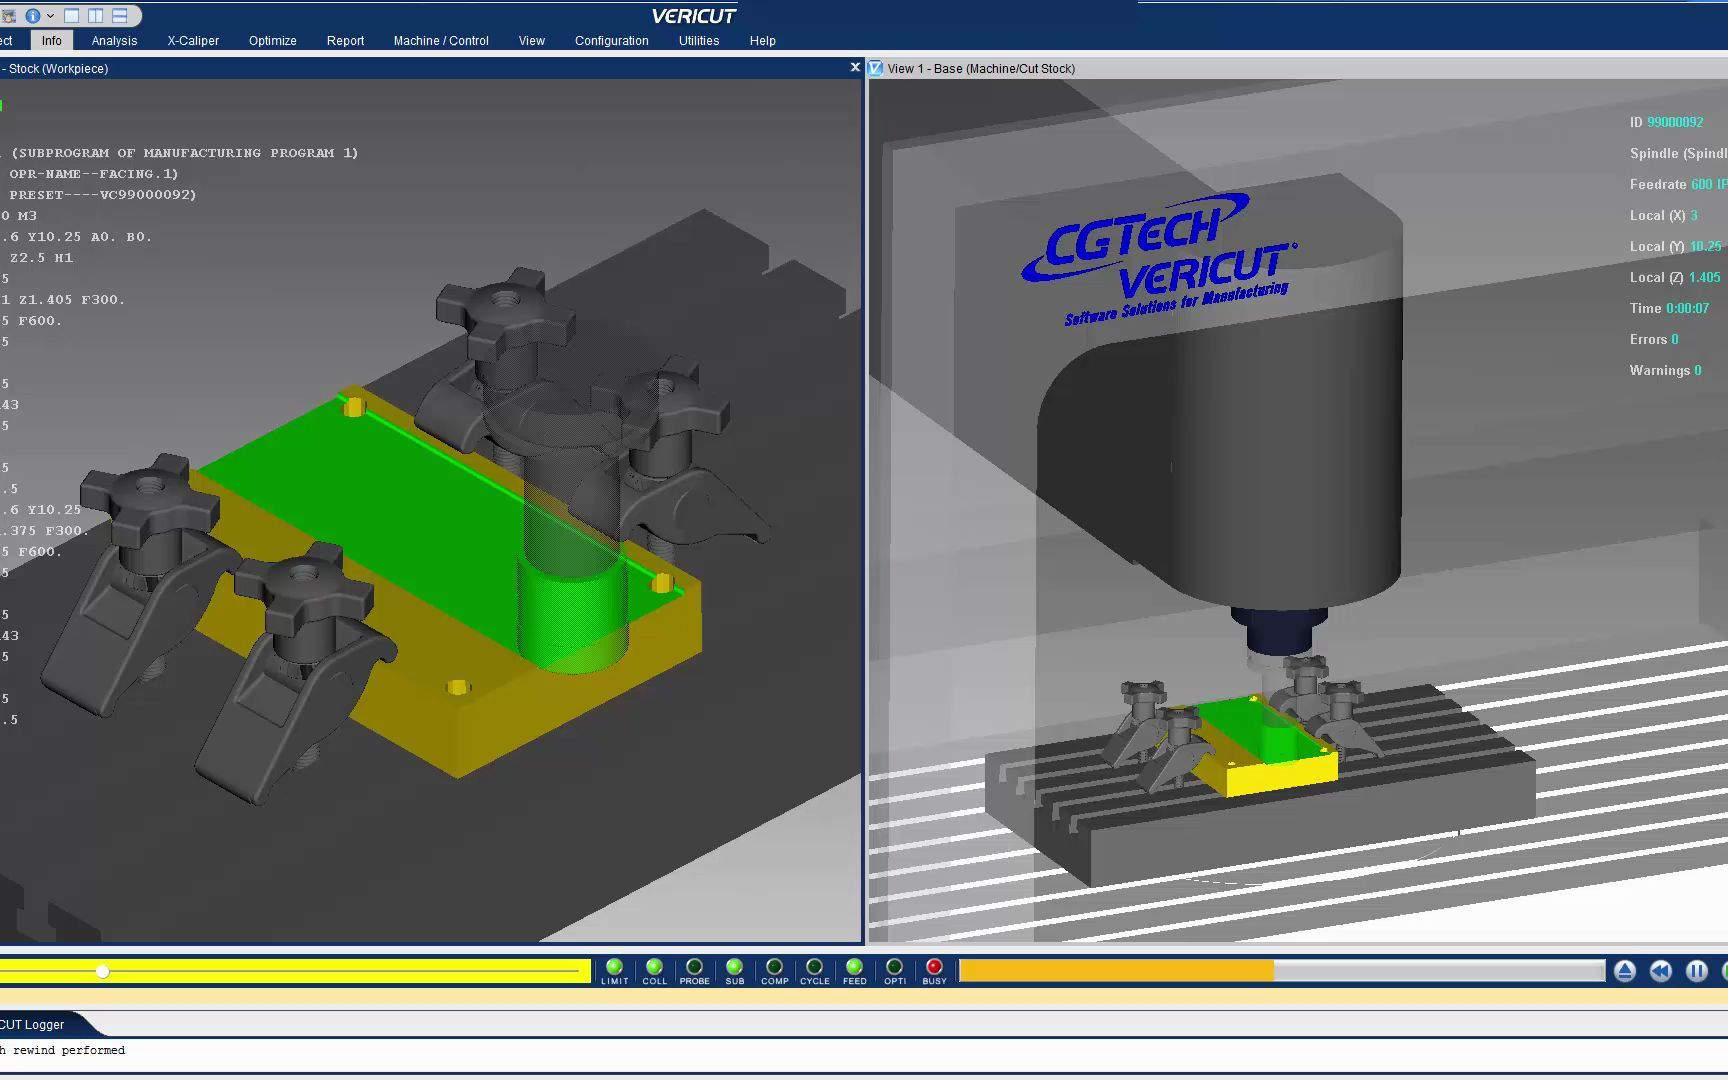Click the Local (Y) 10.25 readout
The image size is (1728, 1080).
pyautogui.click(x=1675, y=246)
